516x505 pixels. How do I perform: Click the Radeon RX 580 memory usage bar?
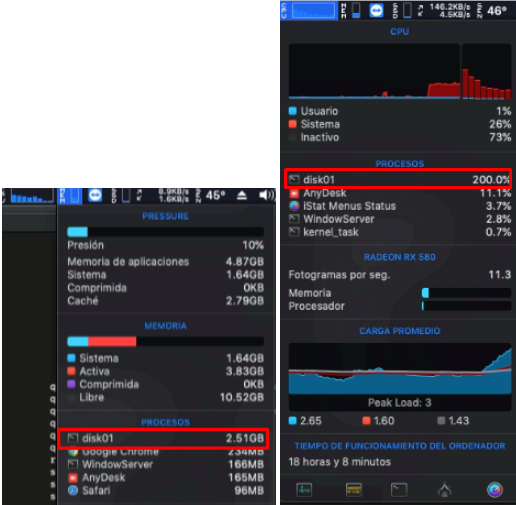(466, 293)
